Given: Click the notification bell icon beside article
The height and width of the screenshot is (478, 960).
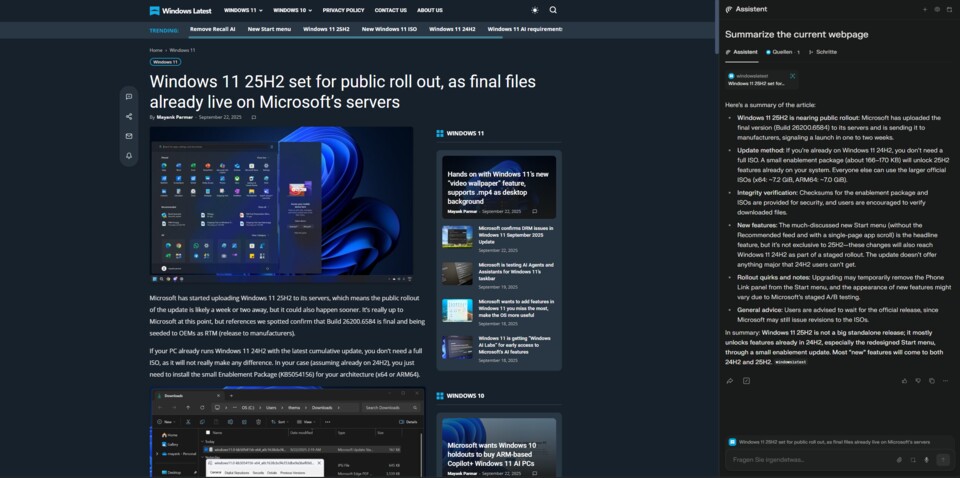Looking at the screenshot, I should pos(129,156).
